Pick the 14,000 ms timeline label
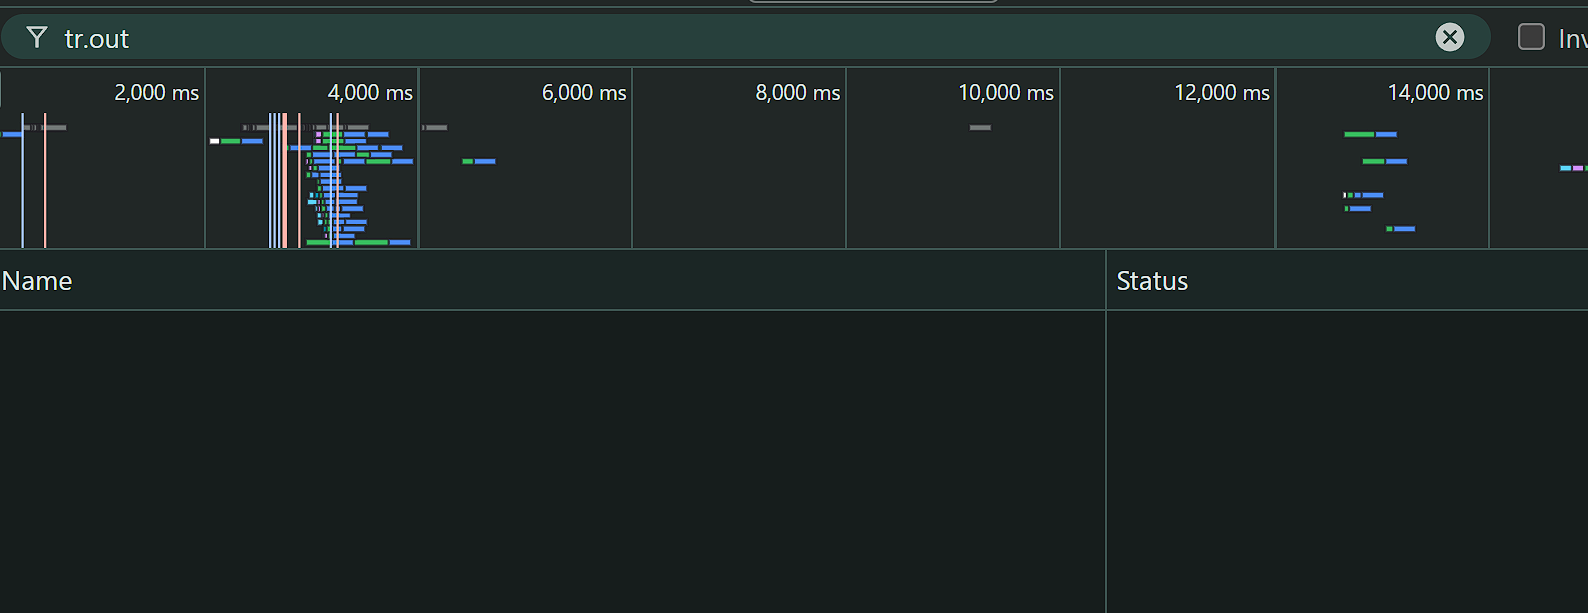This screenshot has height=613, width=1588. 1435,93
